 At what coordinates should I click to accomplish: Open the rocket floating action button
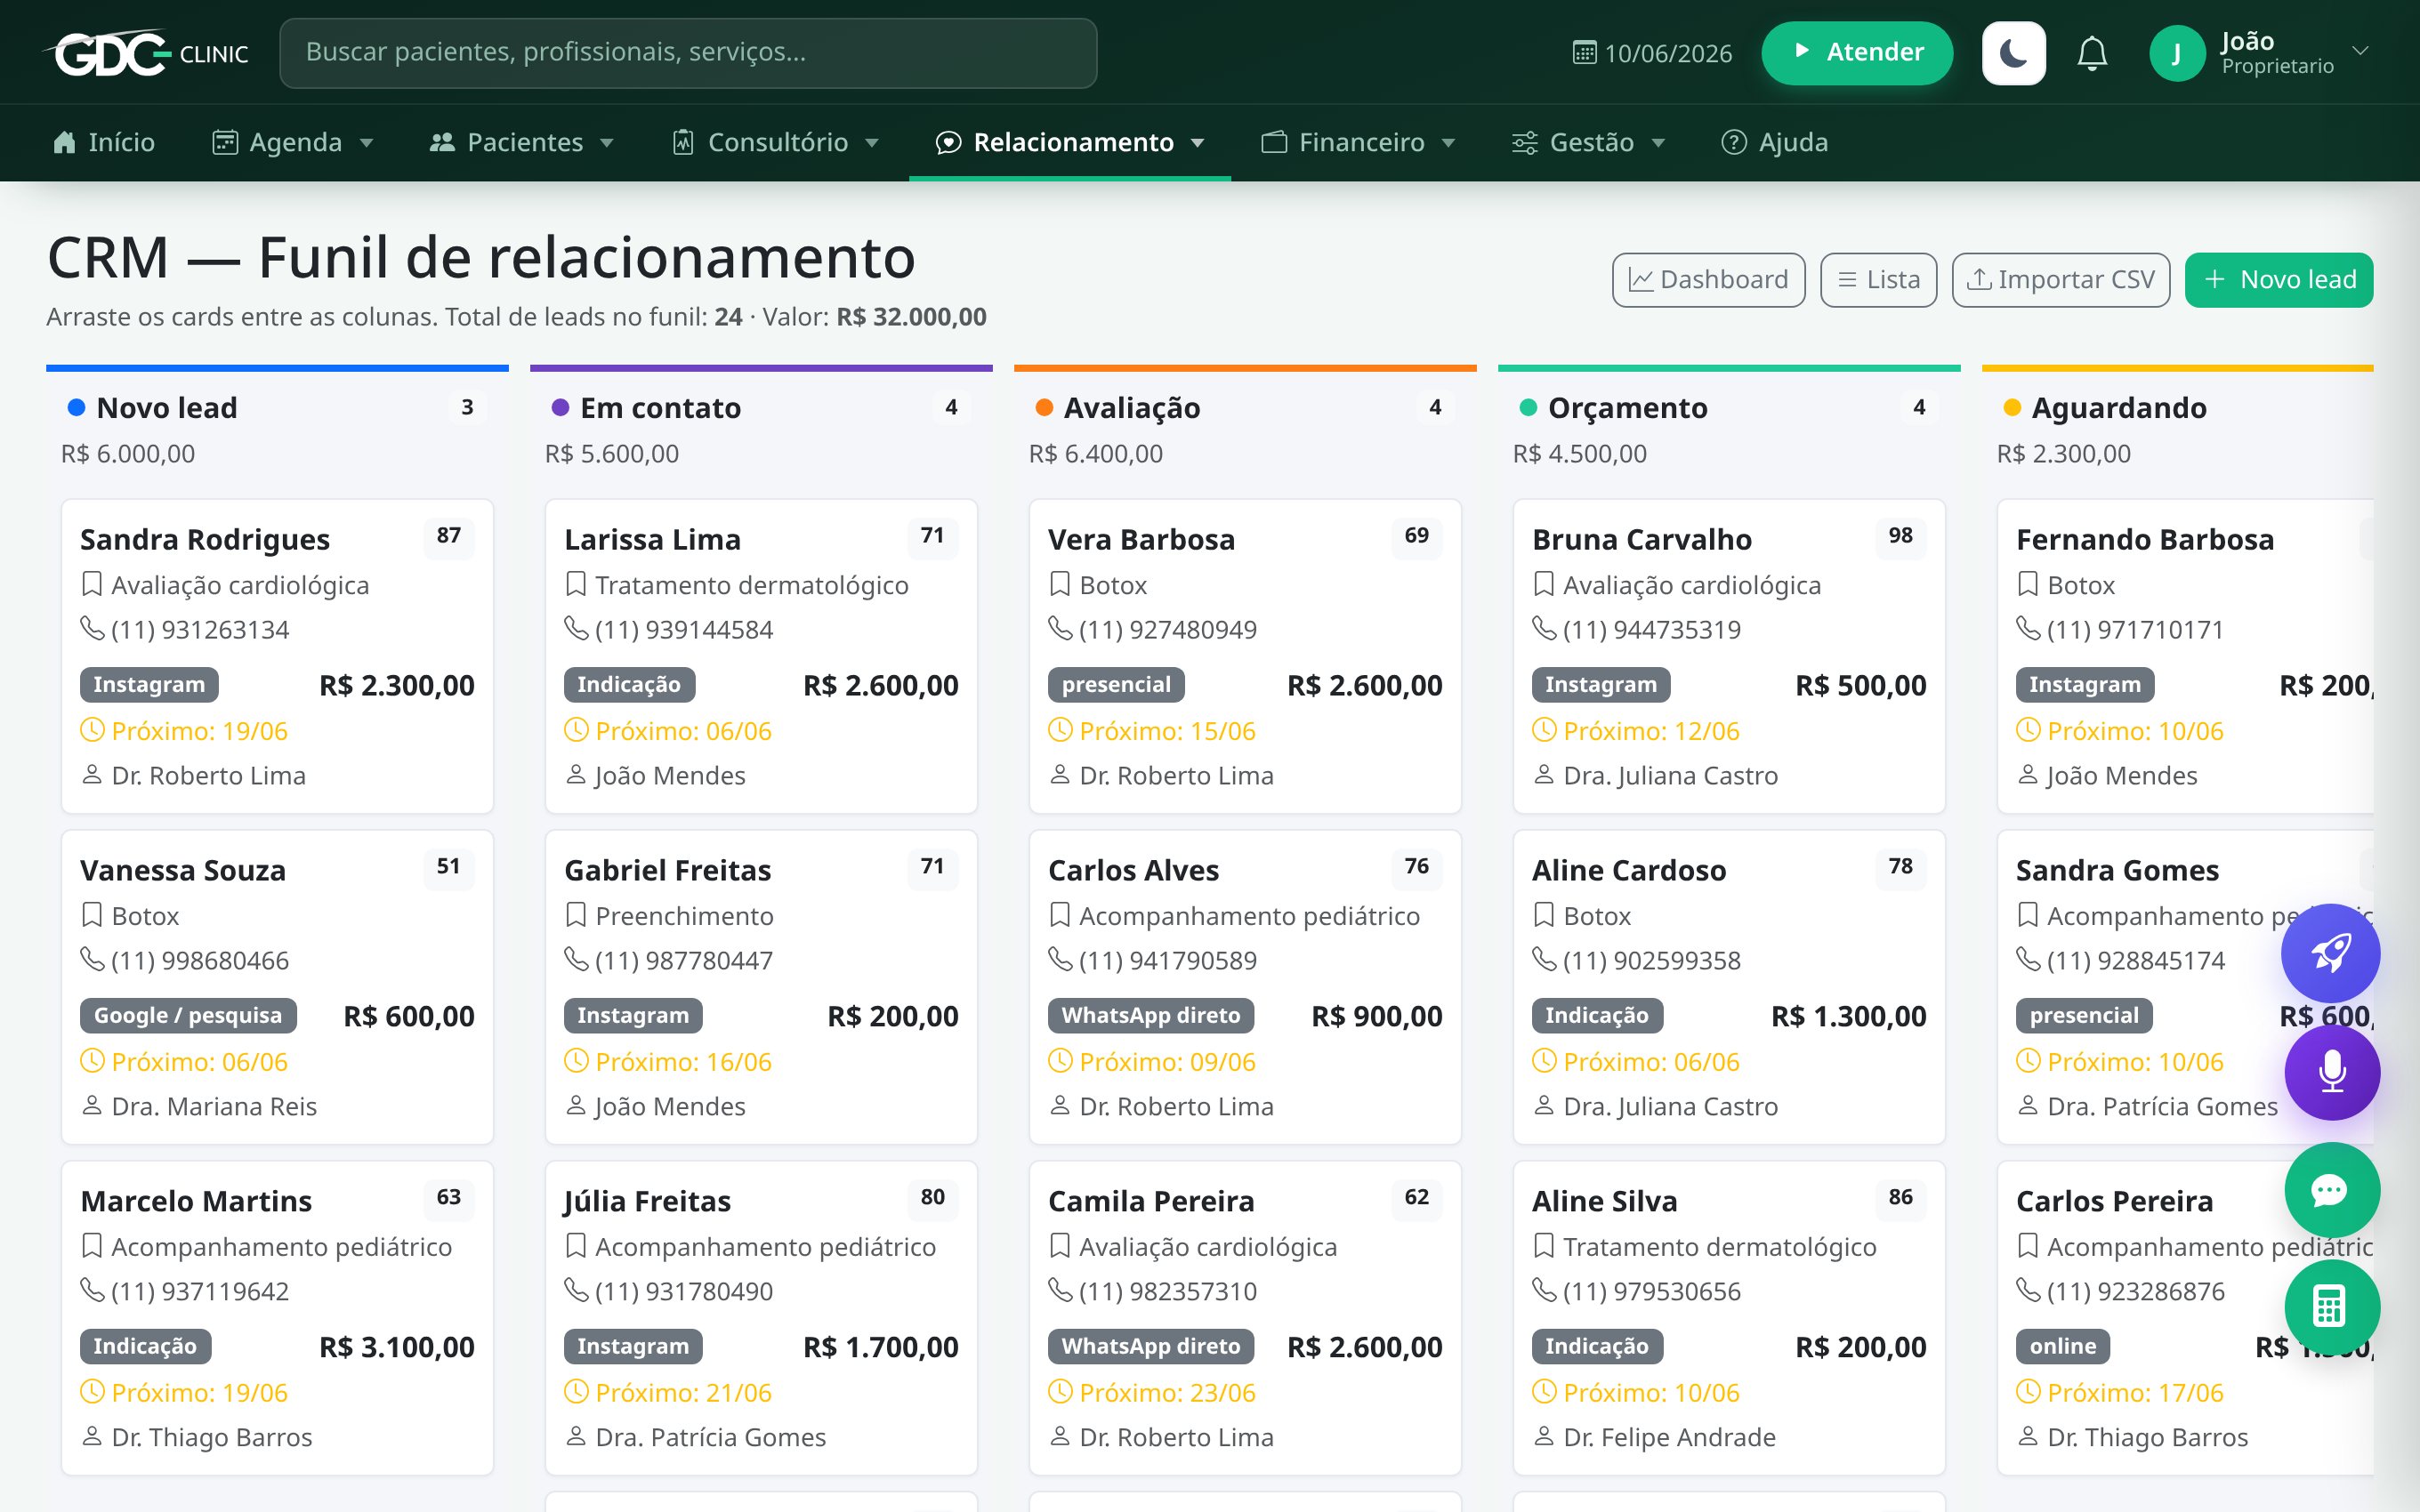tap(2330, 953)
